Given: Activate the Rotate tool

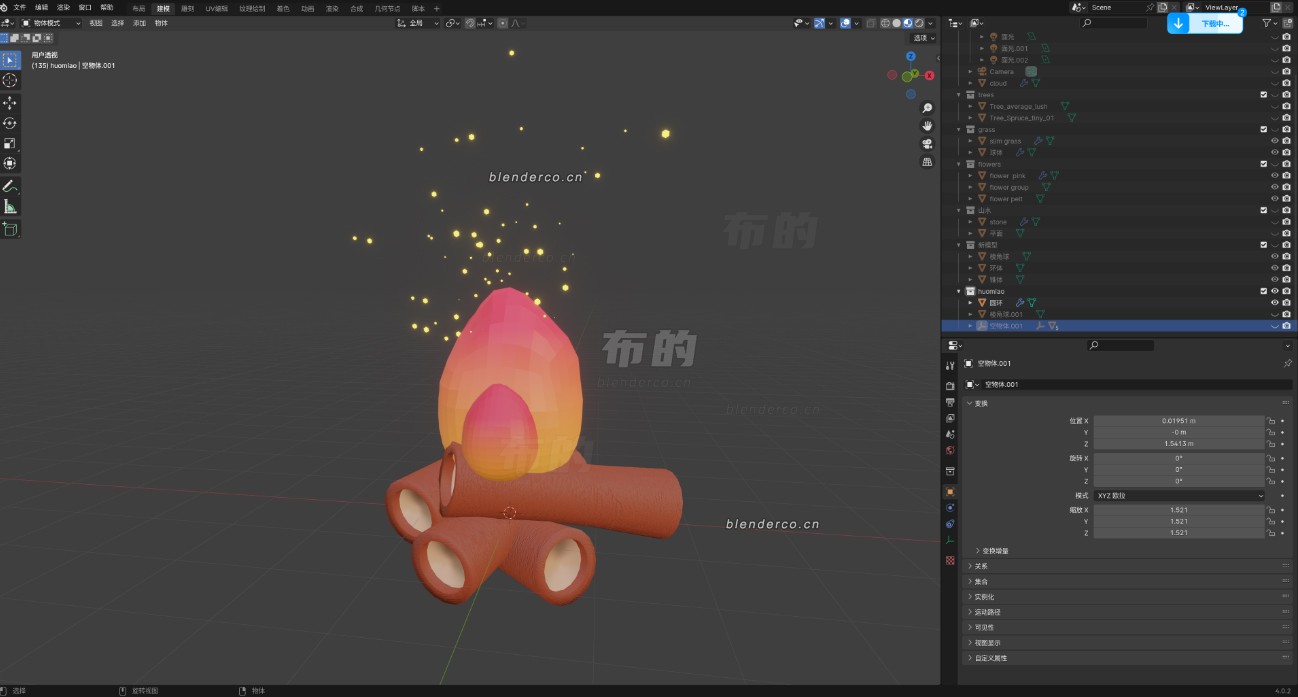Looking at the screenshot, I should tap(10, 123).
